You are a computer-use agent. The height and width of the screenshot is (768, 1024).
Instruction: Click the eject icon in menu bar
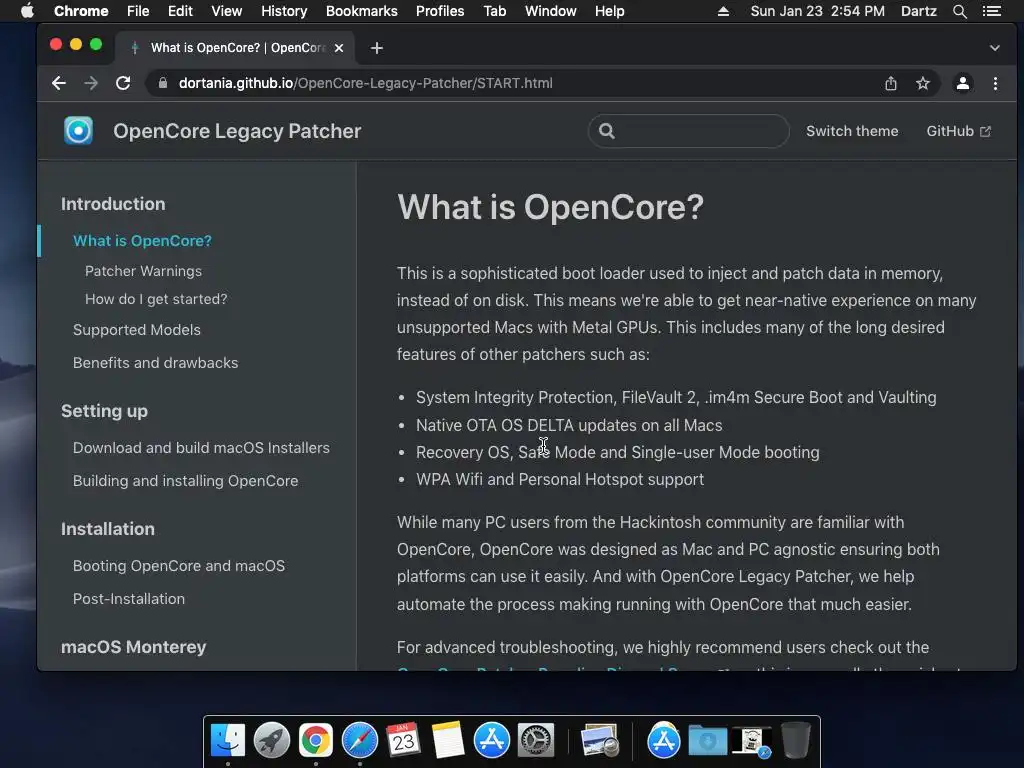pos(723,11)
